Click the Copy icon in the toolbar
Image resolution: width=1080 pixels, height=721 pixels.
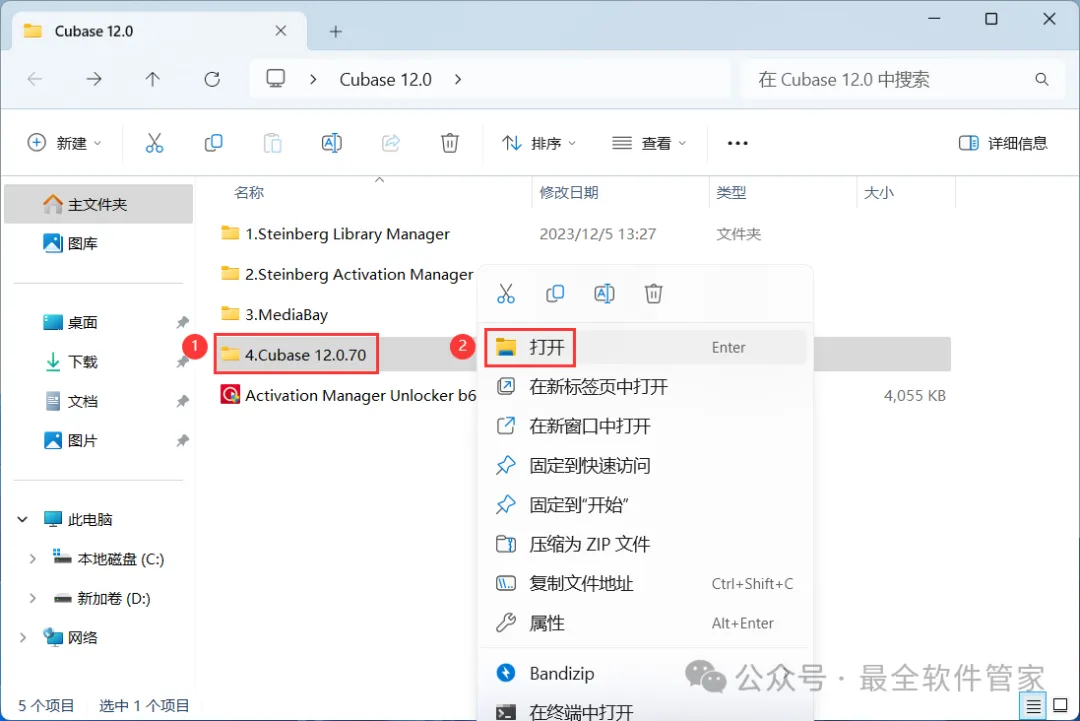pyautogui.click(x=214, y=143)
